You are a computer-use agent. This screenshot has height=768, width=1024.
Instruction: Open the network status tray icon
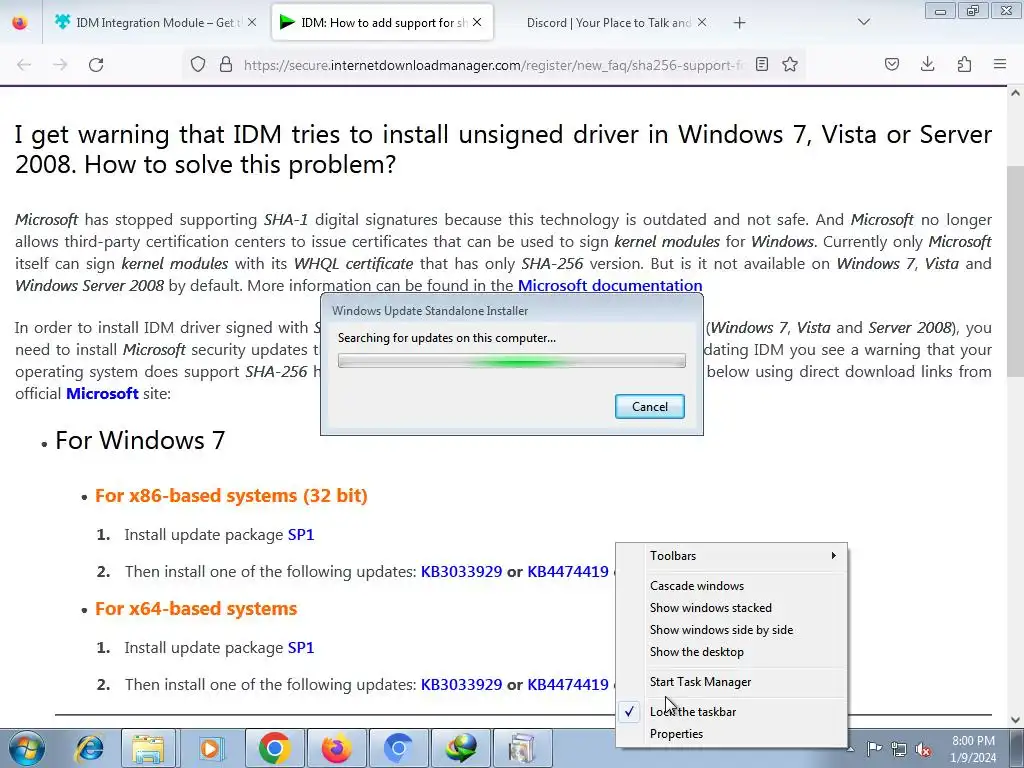coord(899,749)
